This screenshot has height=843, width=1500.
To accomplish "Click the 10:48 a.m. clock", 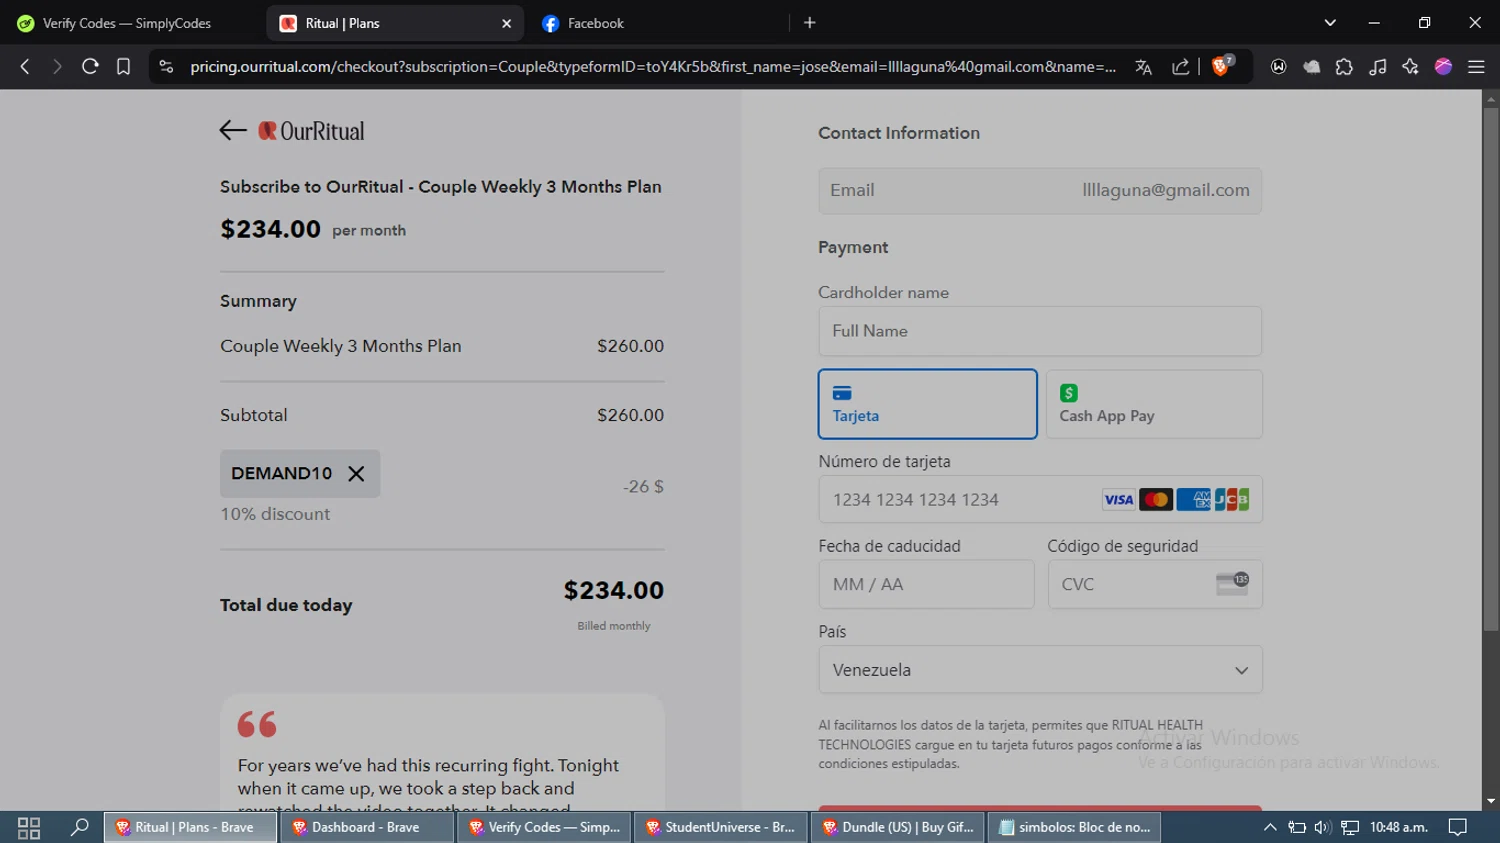I will (x=1398, y=827).
